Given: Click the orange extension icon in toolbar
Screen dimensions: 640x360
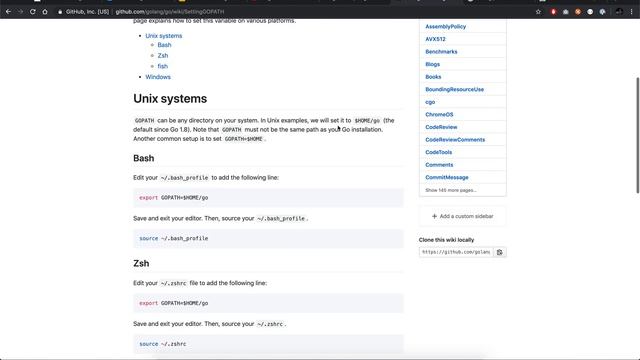Looking at the screenshot, I should coord(578,12).
